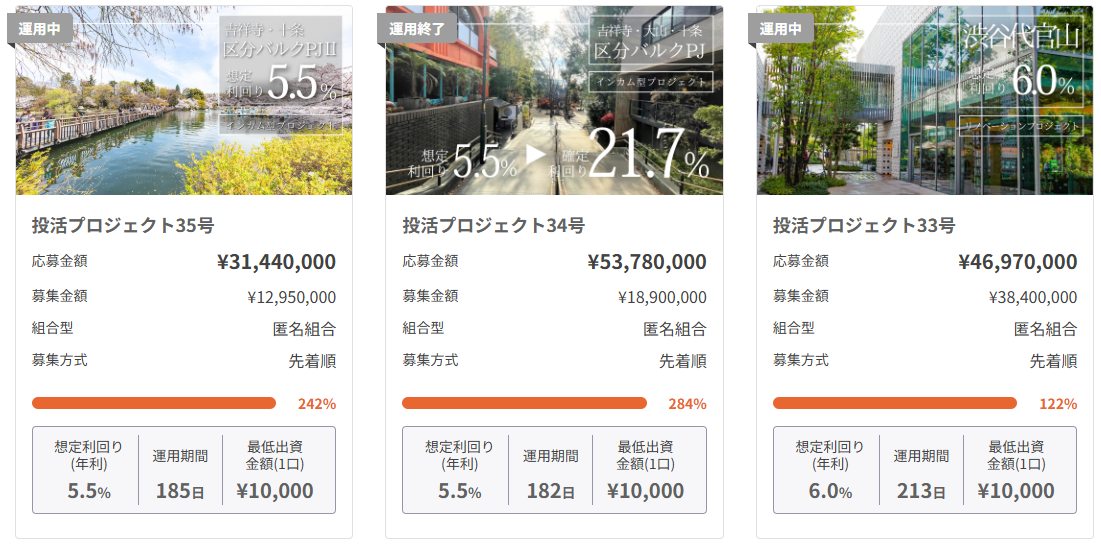Click the 185日 operation period box

pyautogui.click(x=180, y=472)
